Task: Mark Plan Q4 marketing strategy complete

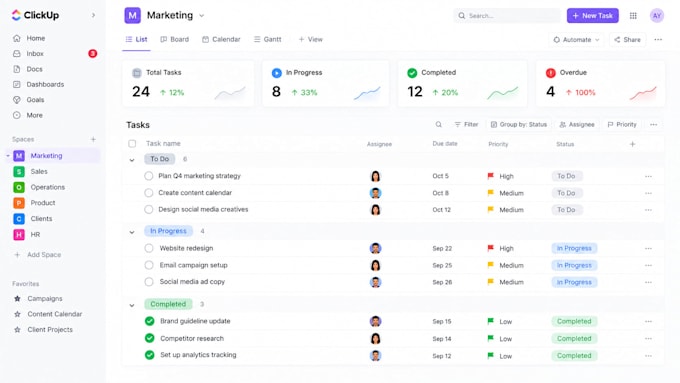Action: [x=149, y=176]
